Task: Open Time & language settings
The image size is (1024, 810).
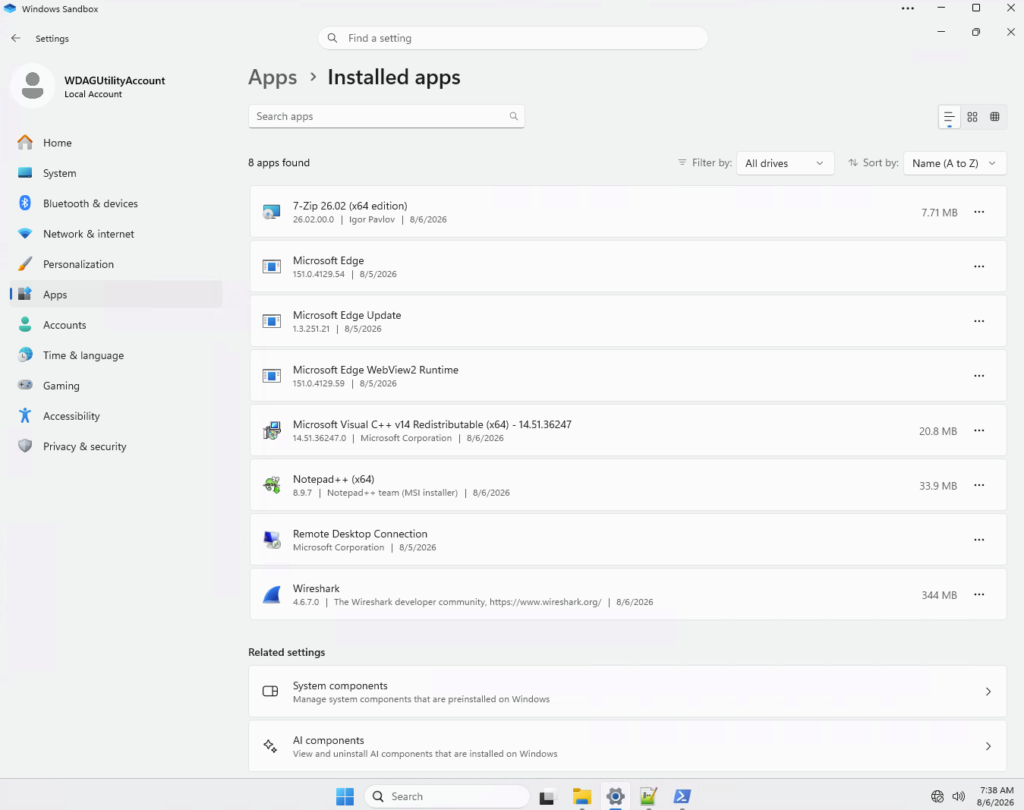Action: pyautogui.click(x=116, y=355)
